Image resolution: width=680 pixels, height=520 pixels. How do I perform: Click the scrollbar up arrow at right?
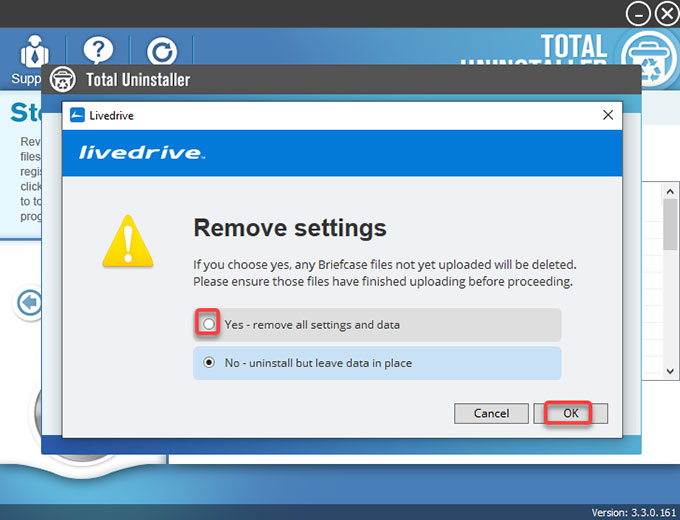click(670, 191)
